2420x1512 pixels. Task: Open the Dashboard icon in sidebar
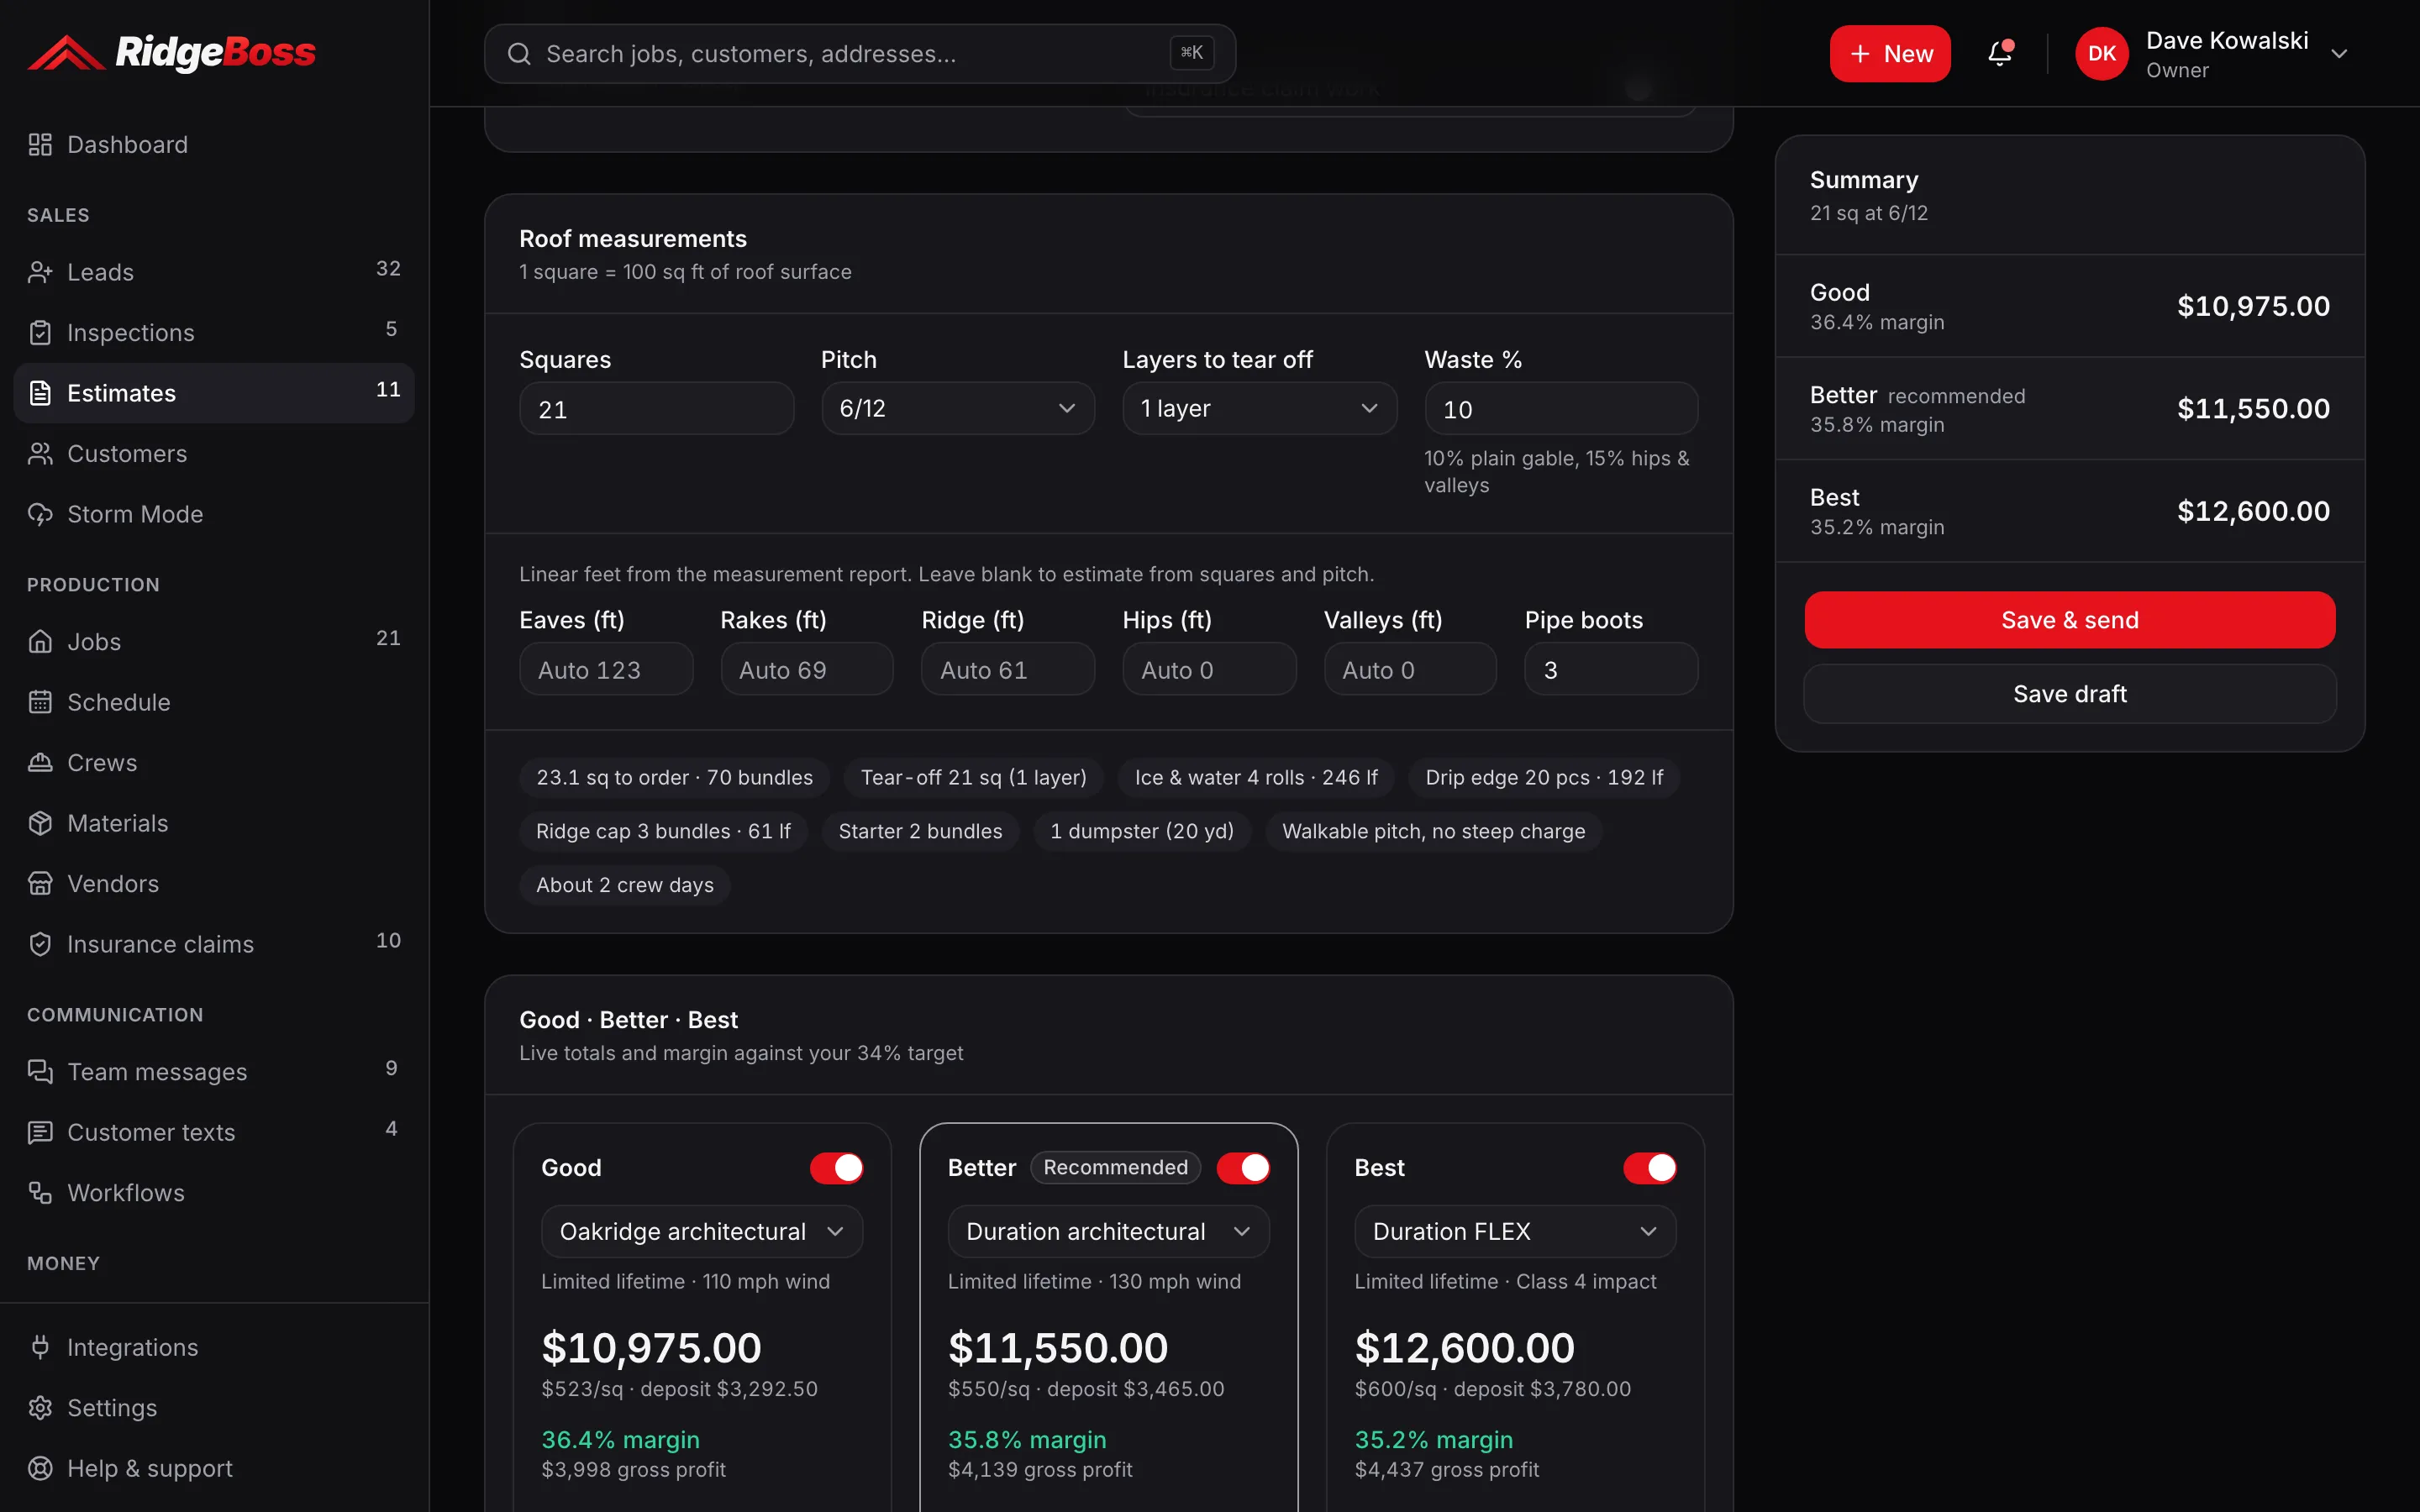(40, 145)
